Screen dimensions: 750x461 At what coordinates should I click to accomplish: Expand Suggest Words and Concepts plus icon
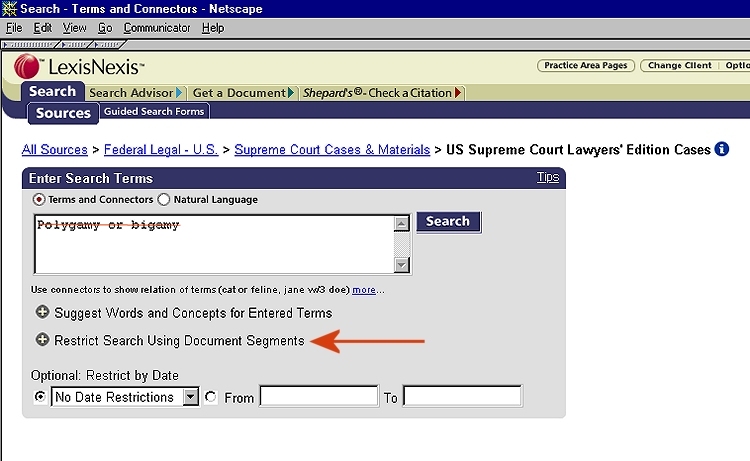tap(43, 312)
